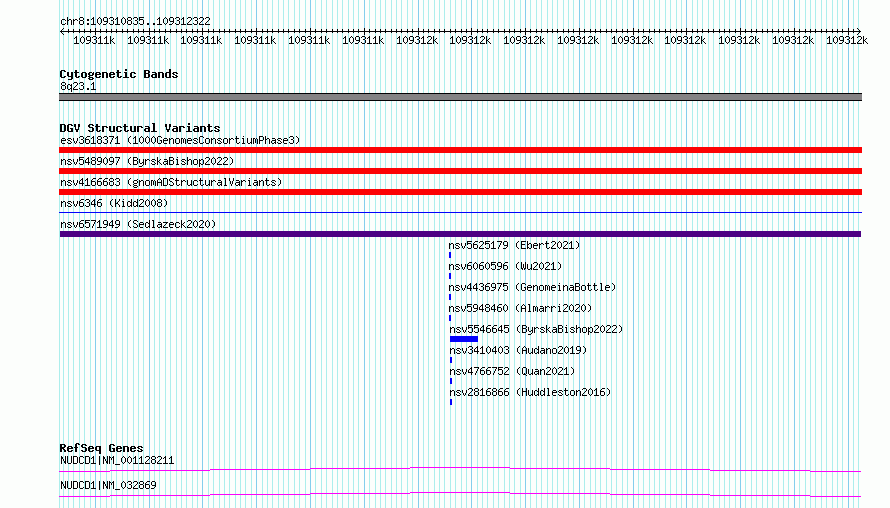
Task: Click the esv3618371 red variant bar
Action: (460, 150)
